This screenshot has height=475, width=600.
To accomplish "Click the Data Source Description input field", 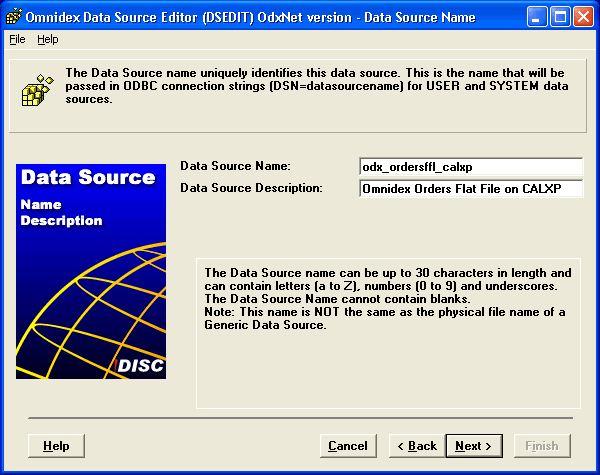I will (471, 189).
